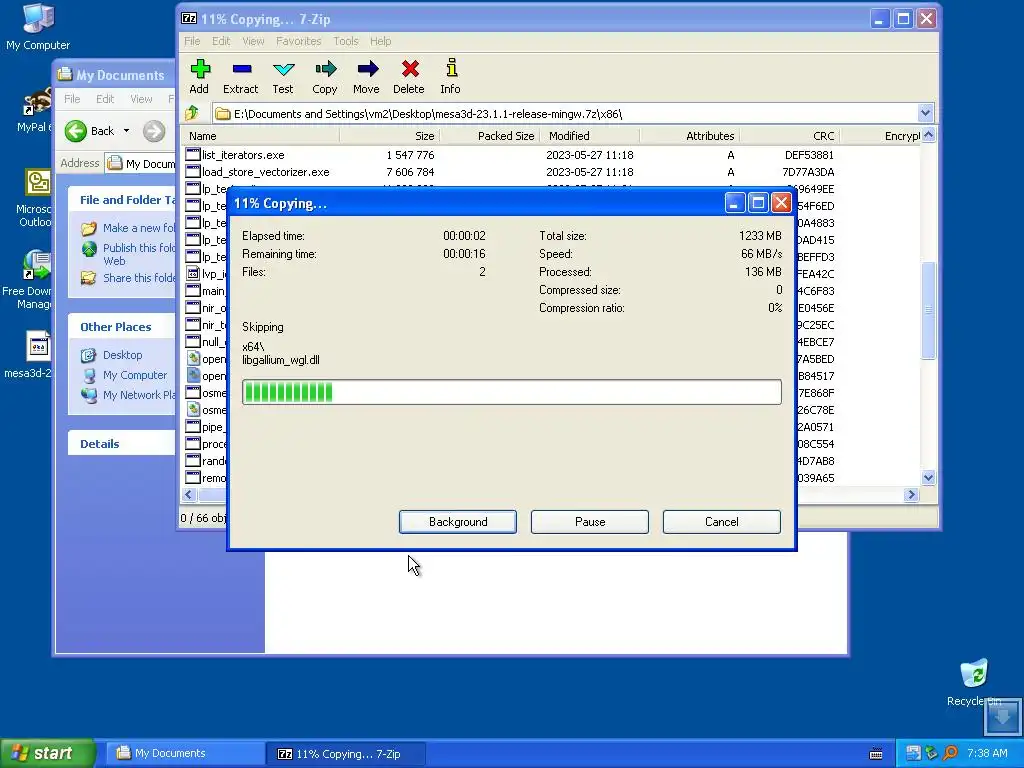The height and width of the screenshot is (768, 1024).
Task: Click Publish this folder to the Web link
Action: pyautogui.click(x=128, y=254)
